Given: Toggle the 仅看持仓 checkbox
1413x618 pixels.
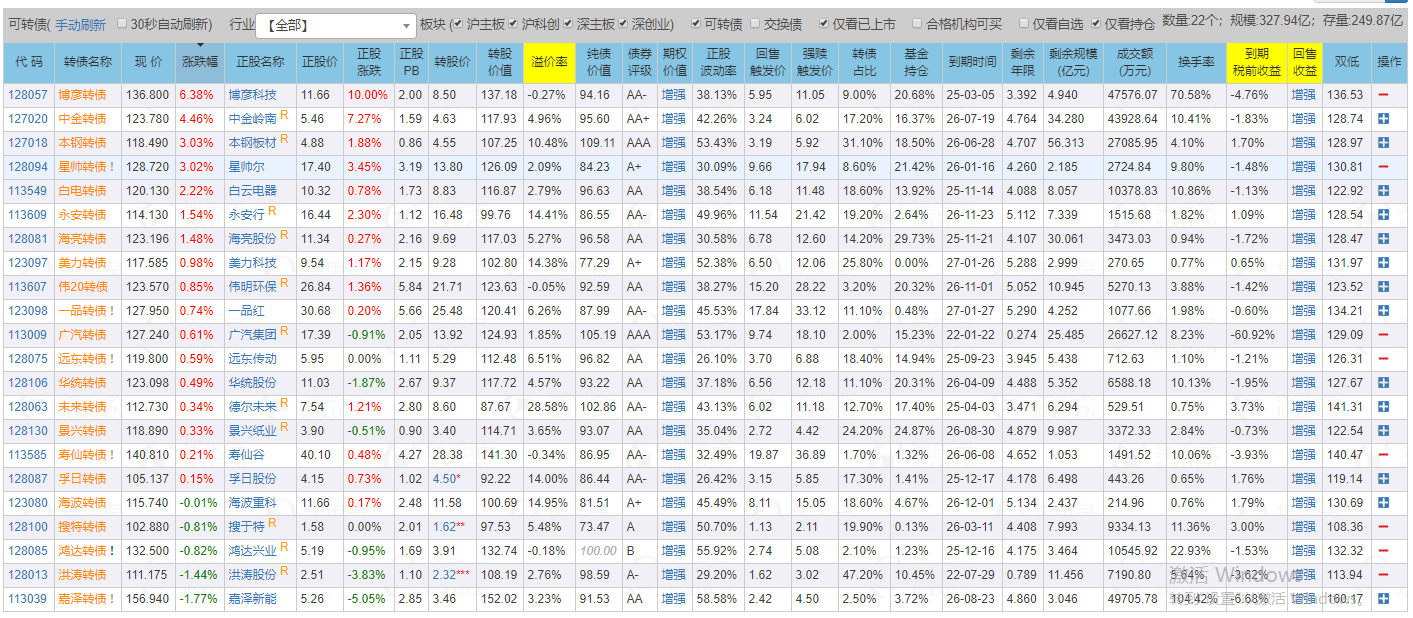Looking at the screenshot, I should point(1096,24).
